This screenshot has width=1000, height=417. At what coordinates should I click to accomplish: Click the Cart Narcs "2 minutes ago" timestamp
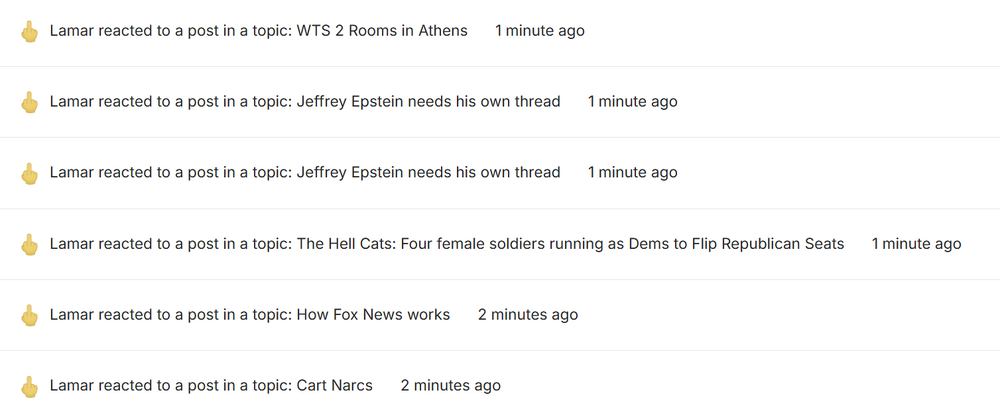(x=451, y=386)
